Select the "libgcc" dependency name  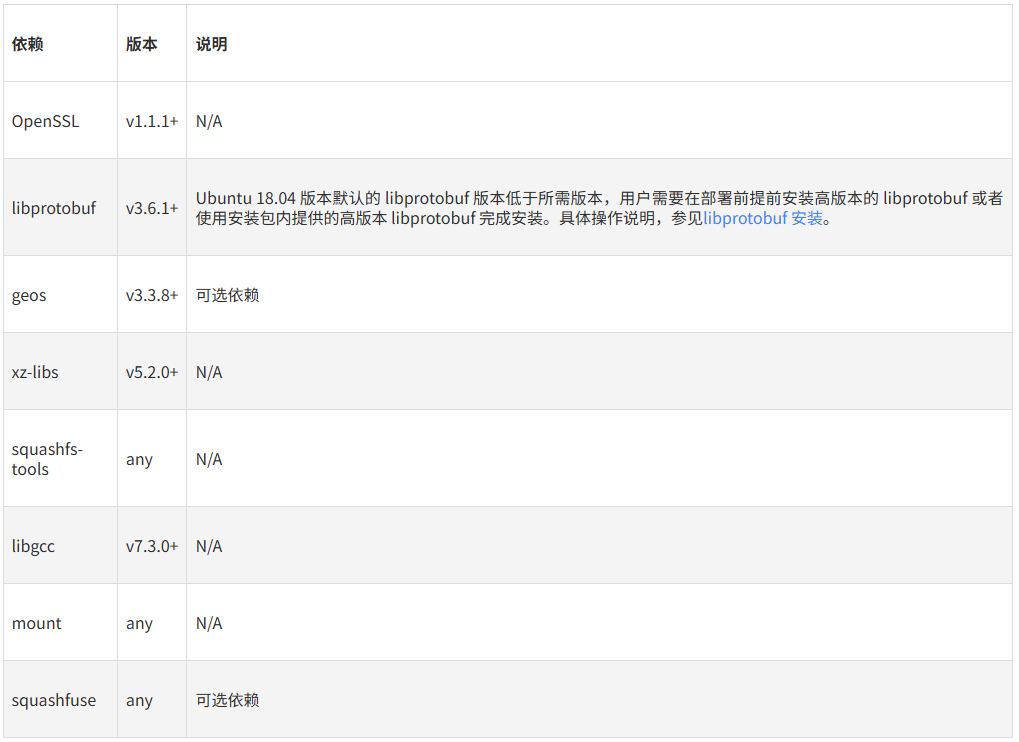33,546
